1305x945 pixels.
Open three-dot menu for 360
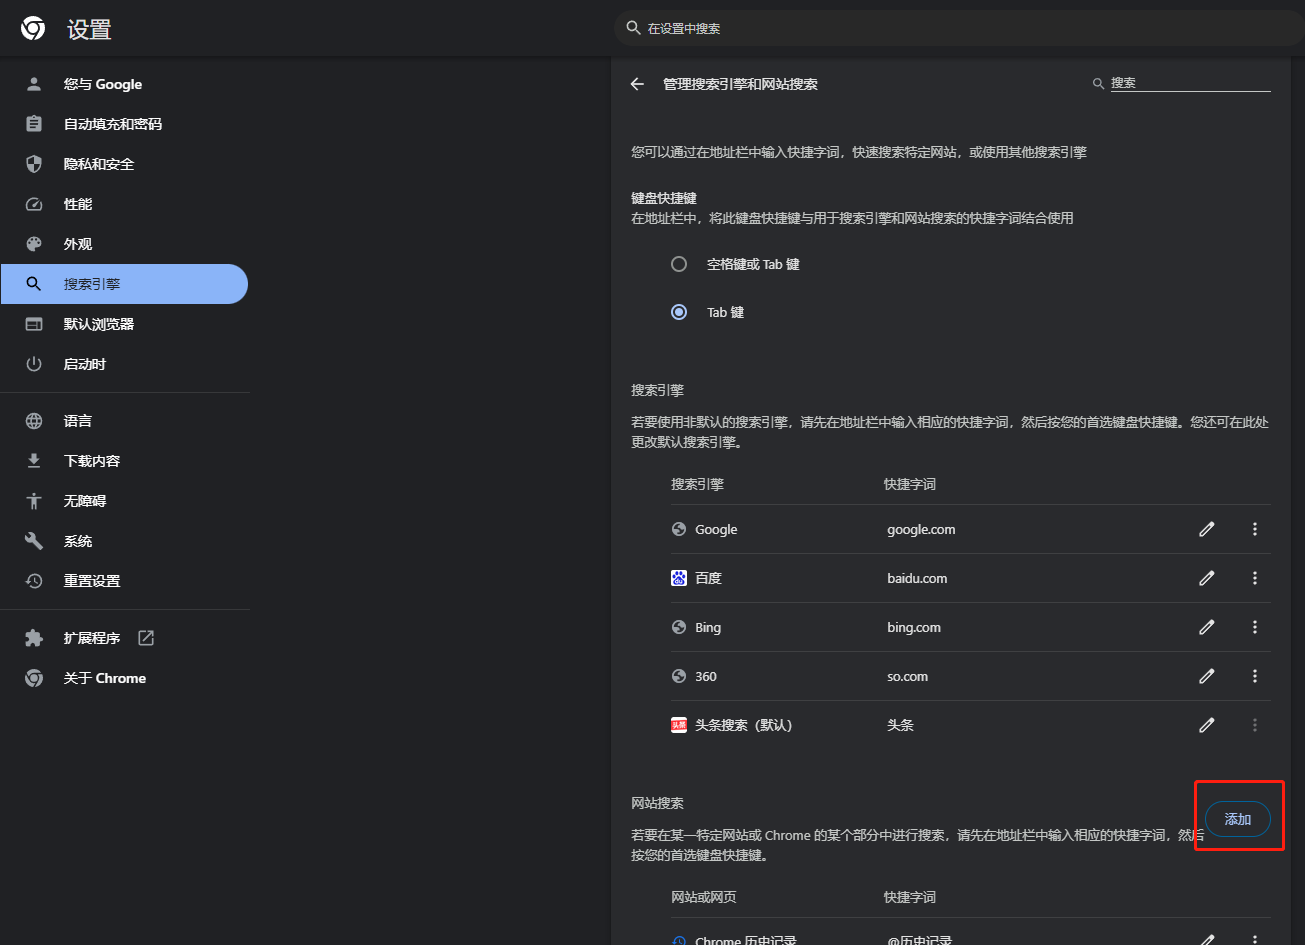click(1255, 676)
